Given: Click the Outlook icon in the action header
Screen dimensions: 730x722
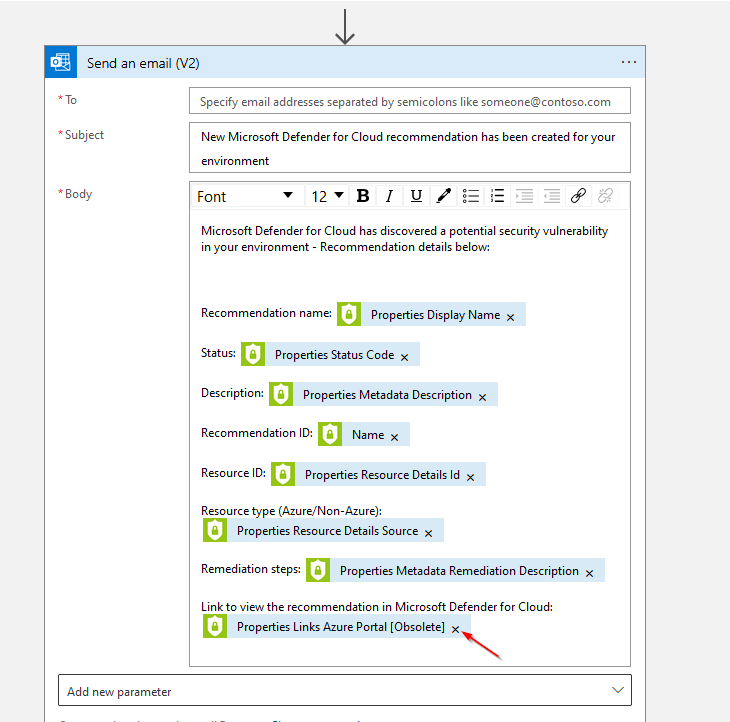Looking at the screenshot, I should [61, 62].
